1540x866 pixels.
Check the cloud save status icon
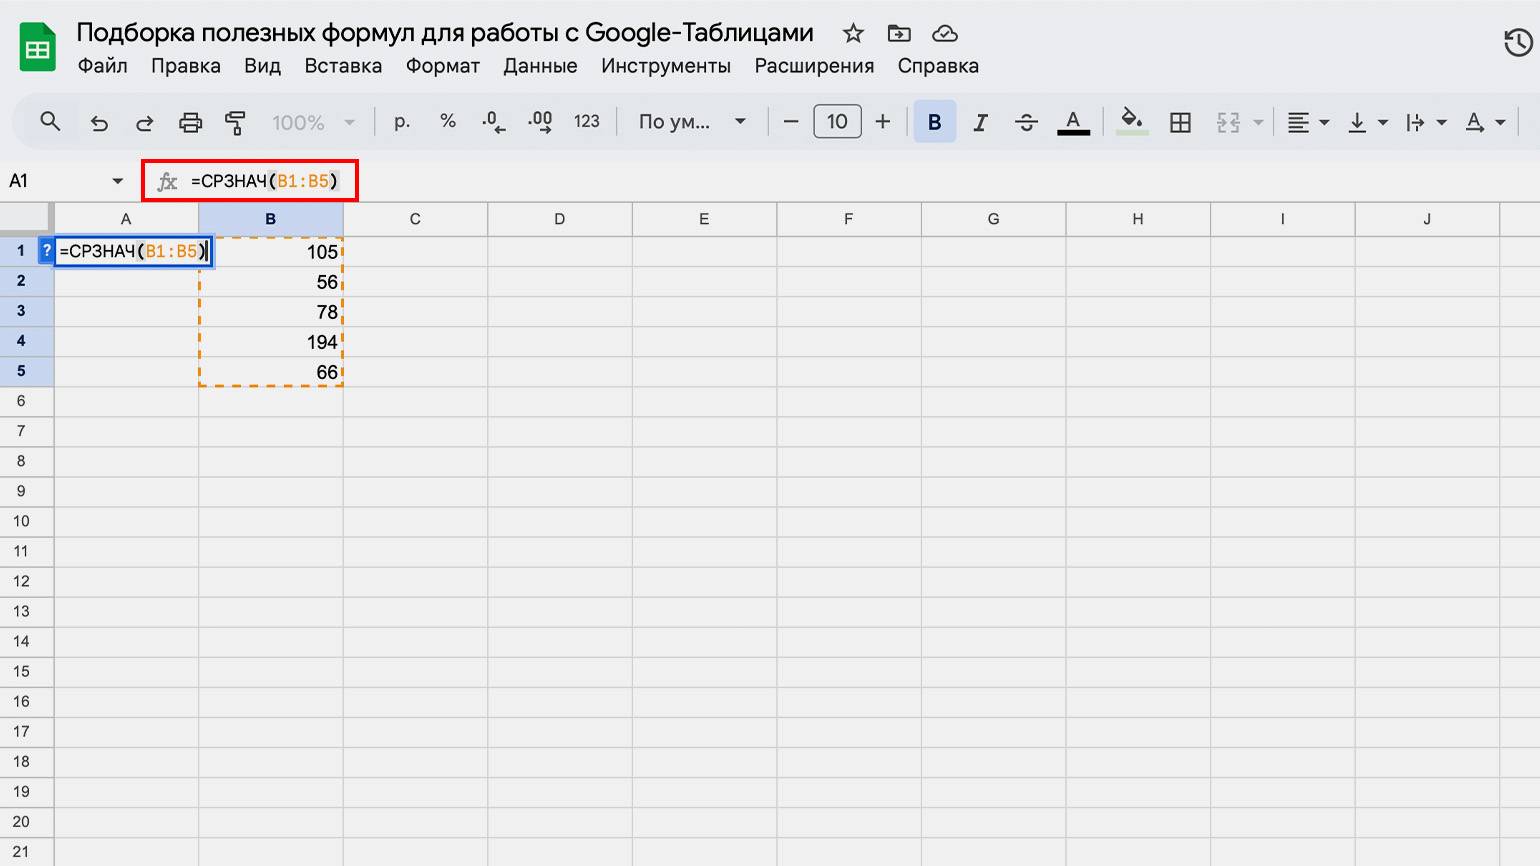click(x=945, y=33)
